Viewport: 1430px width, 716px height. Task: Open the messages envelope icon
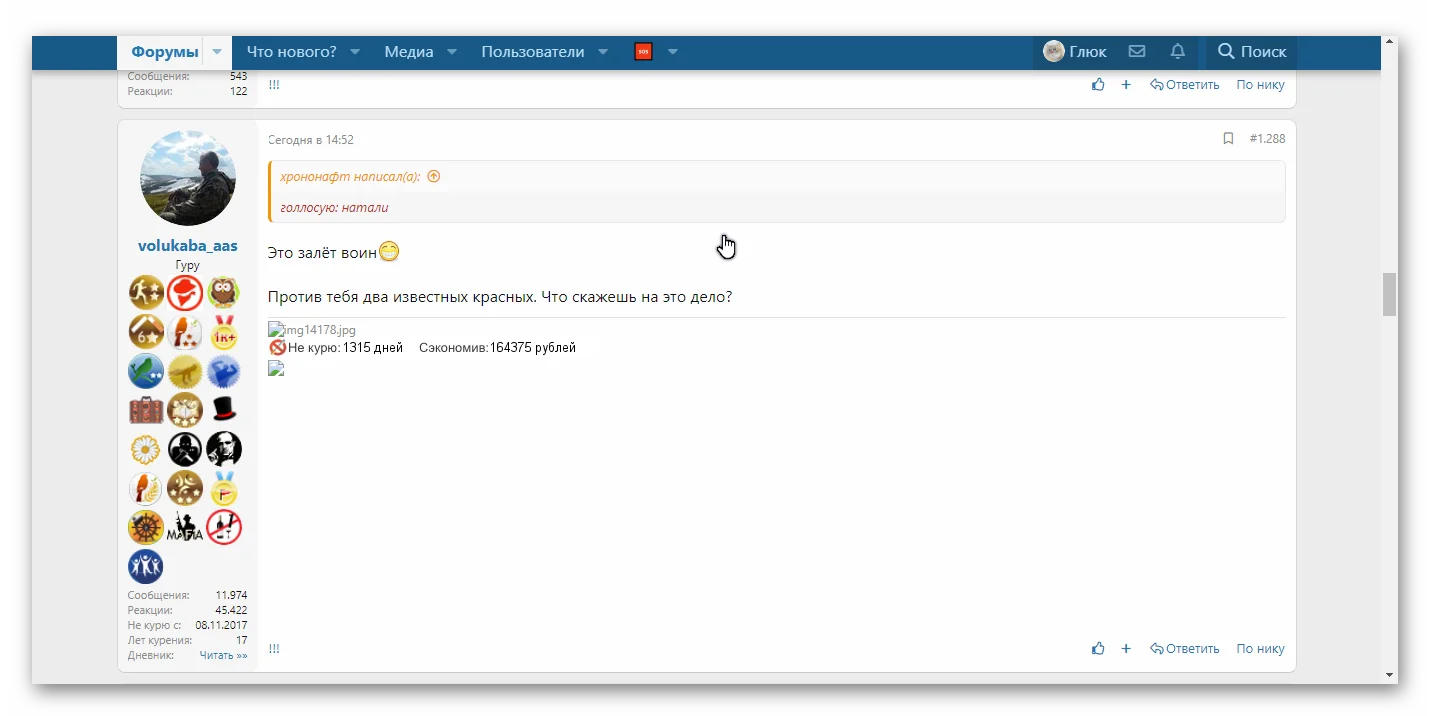pos(1137,51)
